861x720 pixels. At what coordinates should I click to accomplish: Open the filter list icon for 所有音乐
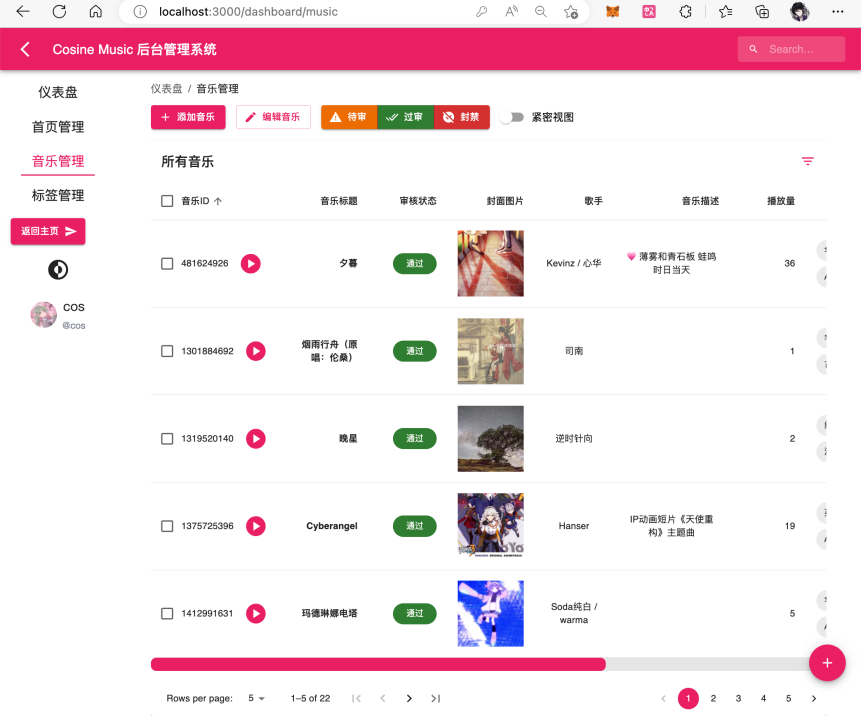[807, 161]
